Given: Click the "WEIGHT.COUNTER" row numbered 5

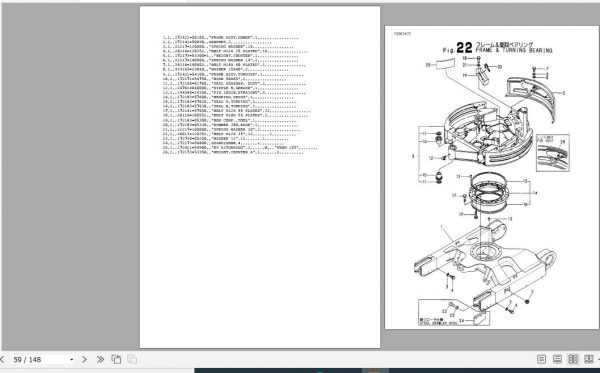Looking at the screenshot, I should (230, 56).
